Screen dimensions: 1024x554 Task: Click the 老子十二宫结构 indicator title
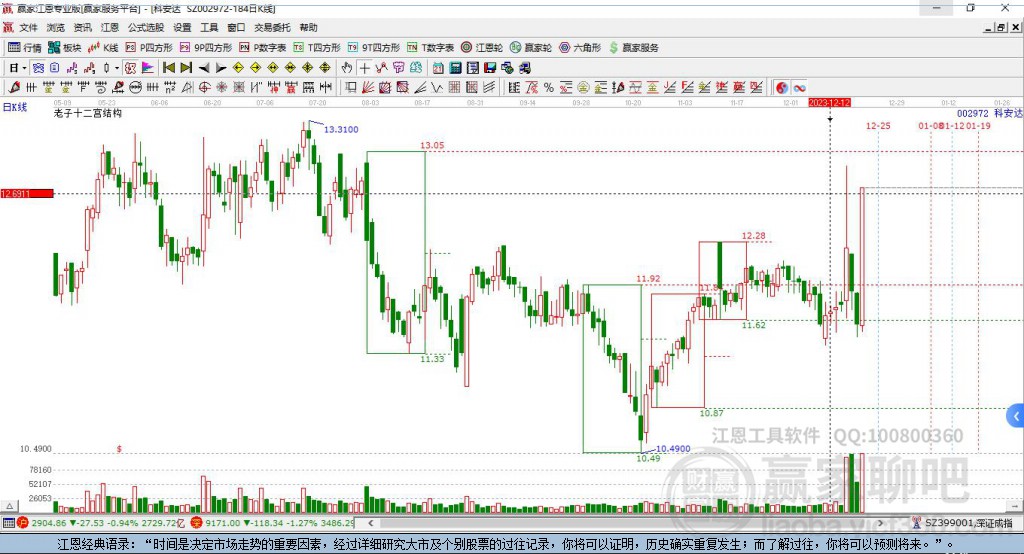coord(88,113)
